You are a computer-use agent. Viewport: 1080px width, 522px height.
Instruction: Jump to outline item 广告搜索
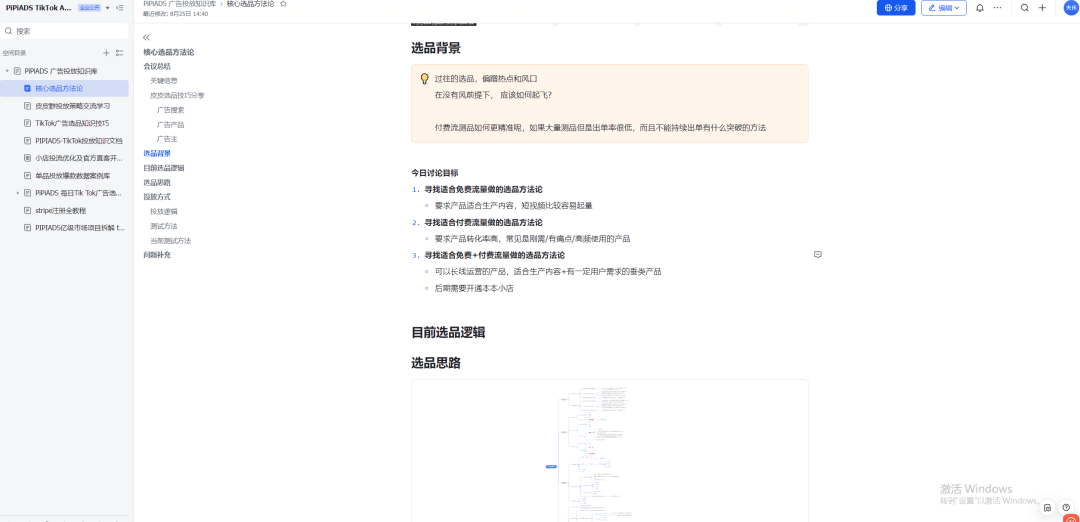coord(170,109)
